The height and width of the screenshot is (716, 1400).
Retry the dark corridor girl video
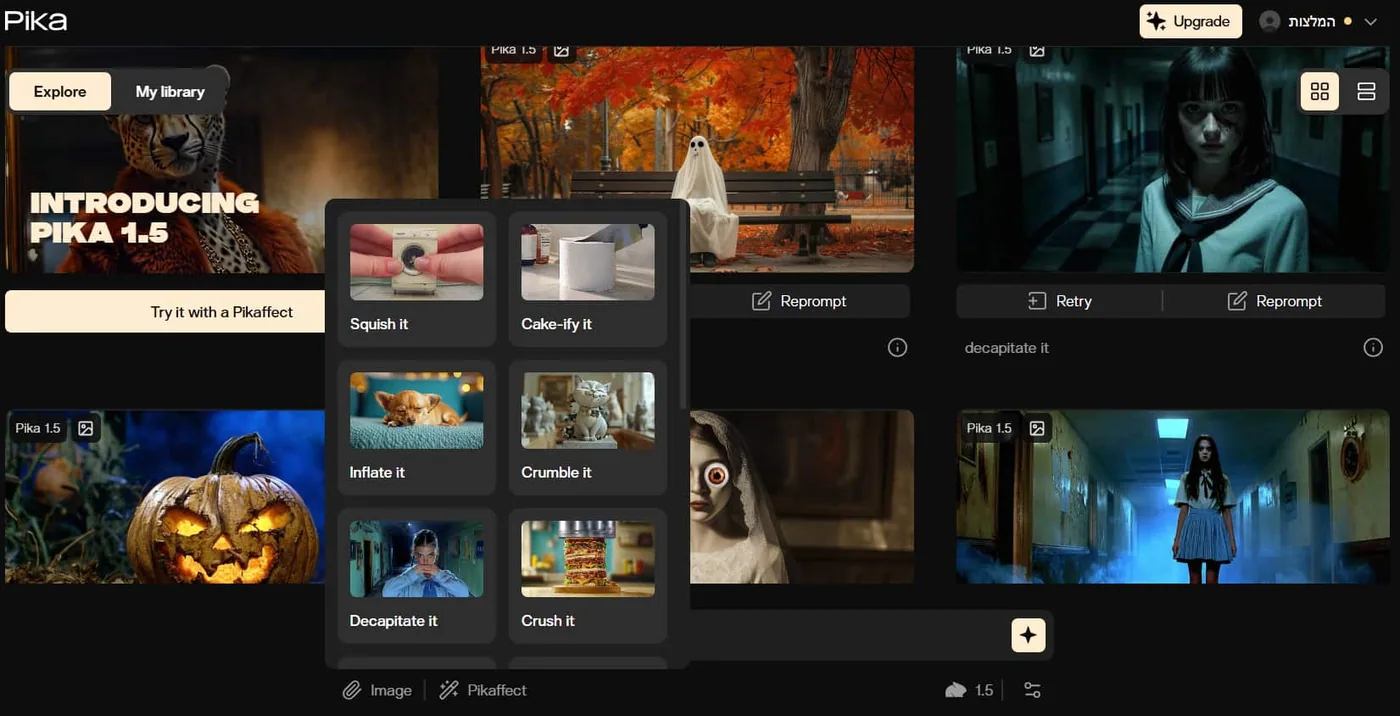[x=1059, y=301]
